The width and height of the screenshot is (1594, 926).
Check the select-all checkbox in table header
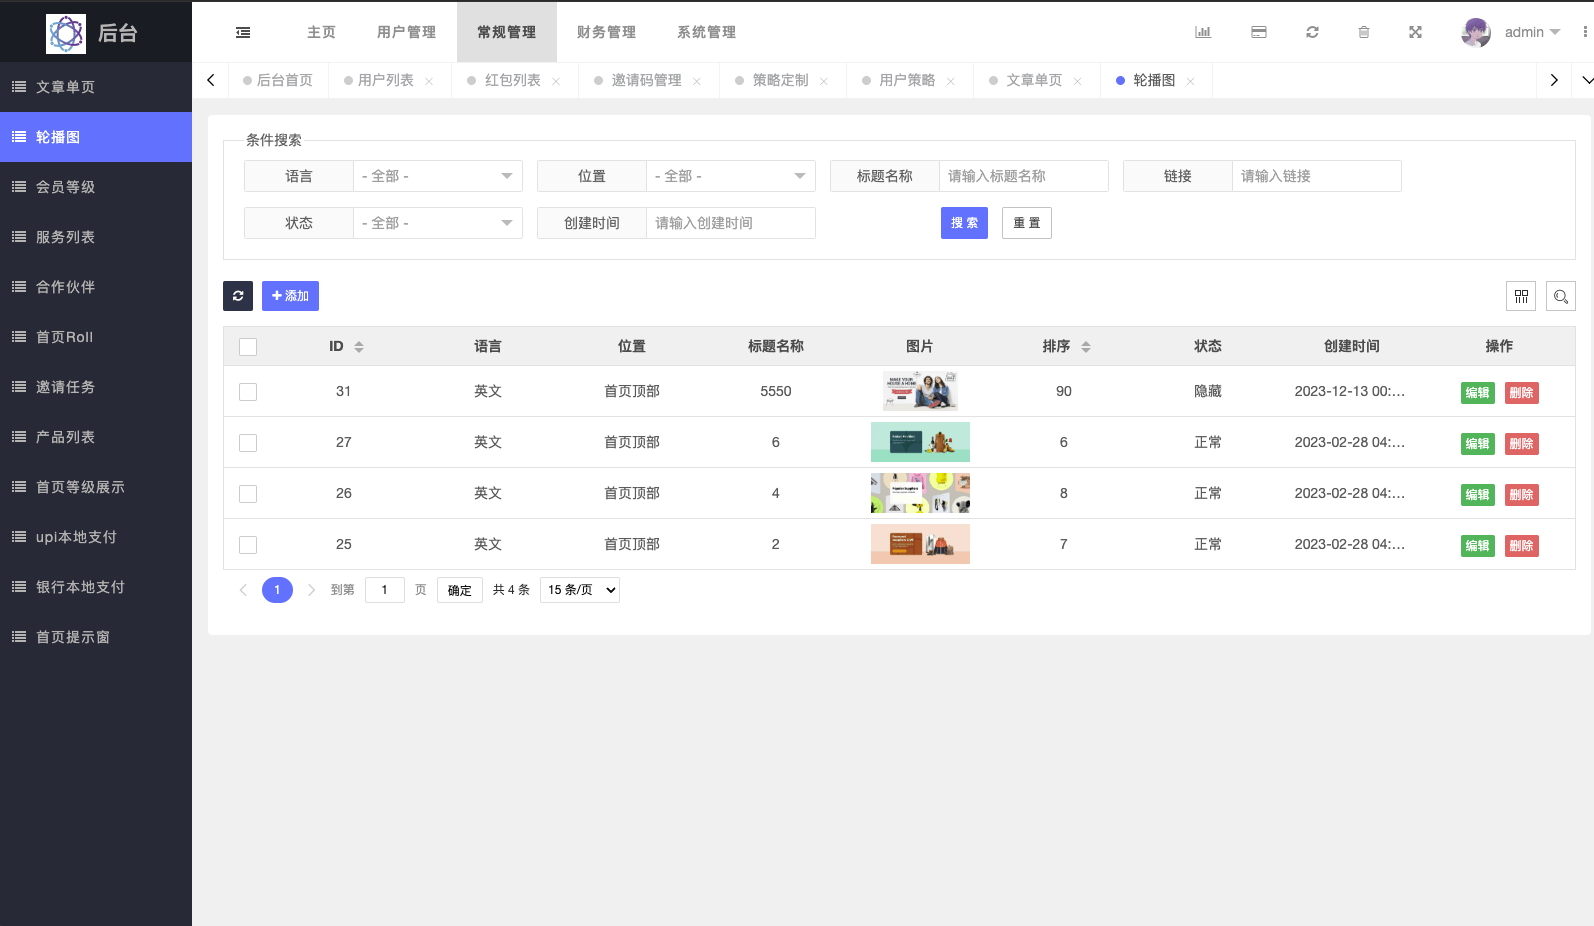click(248, 347)
